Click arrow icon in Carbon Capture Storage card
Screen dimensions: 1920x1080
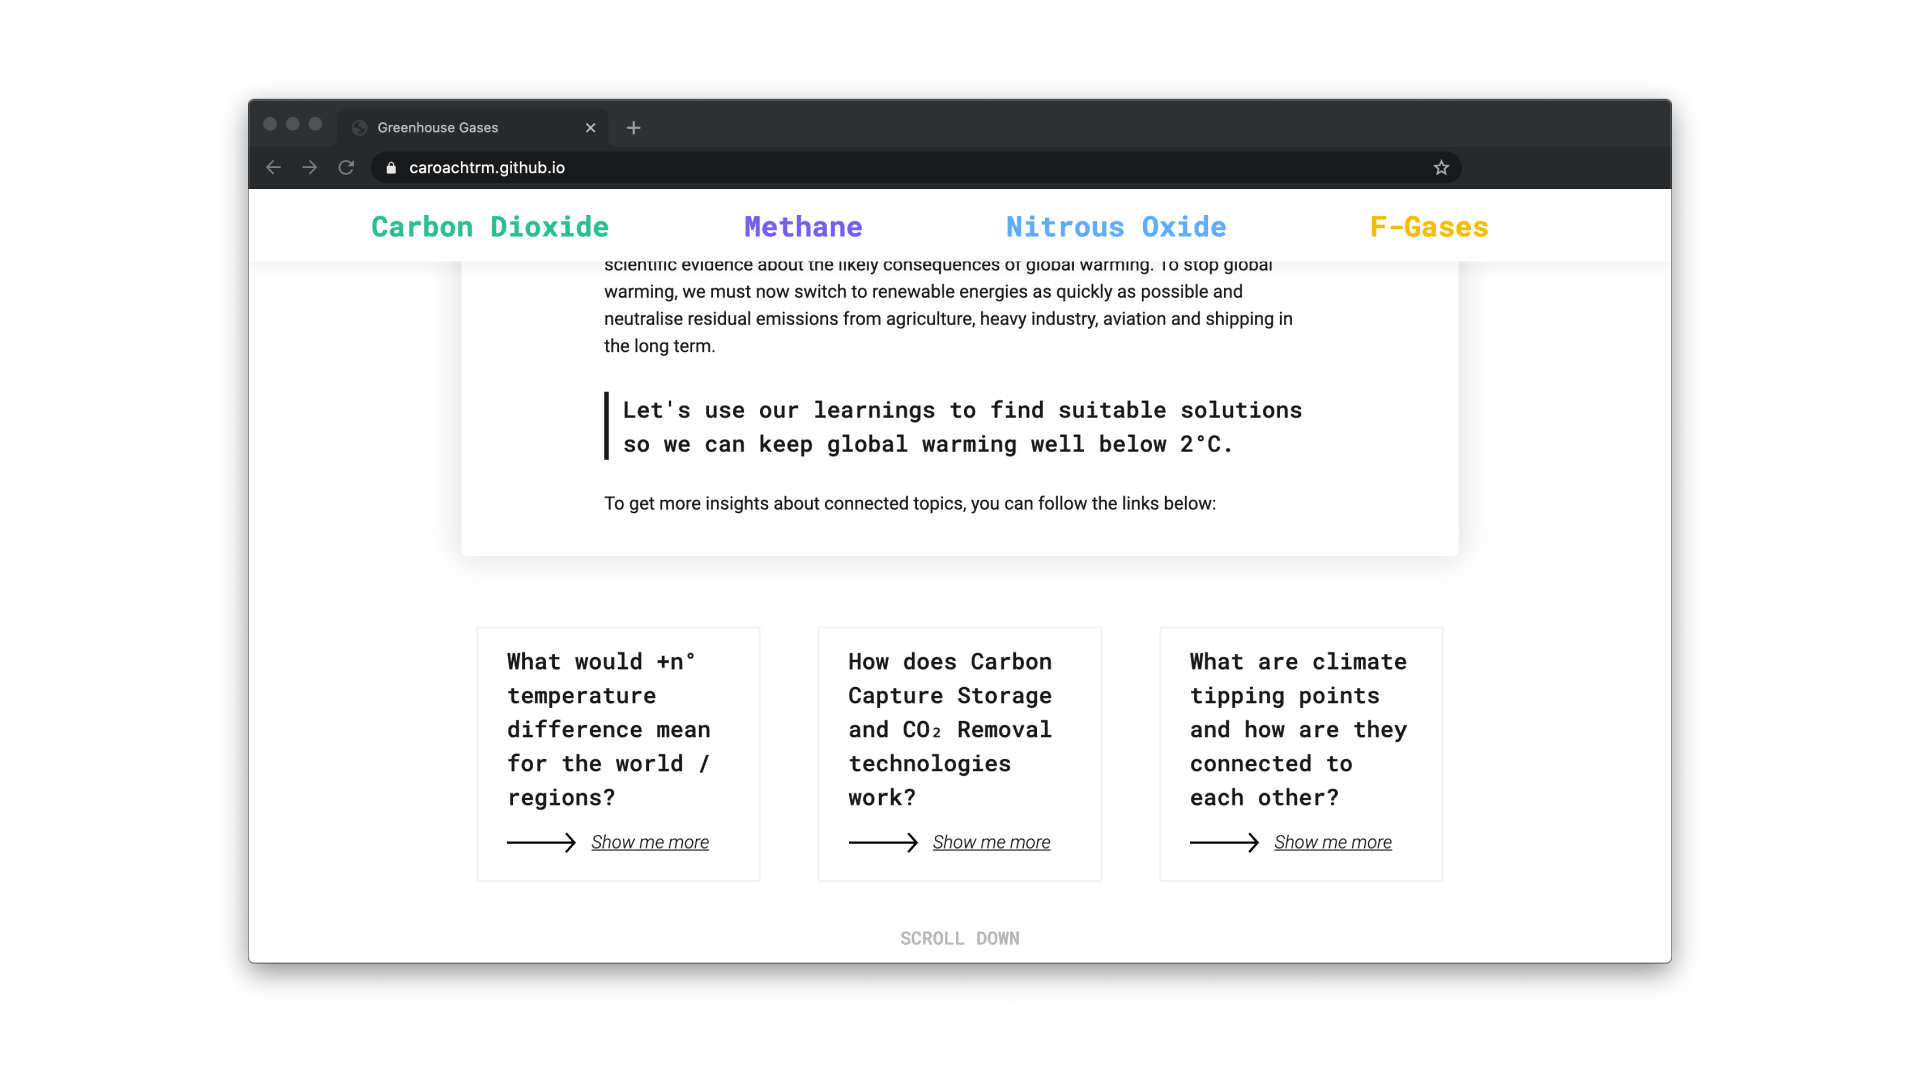pyautogui.click(x=883, y=842)
